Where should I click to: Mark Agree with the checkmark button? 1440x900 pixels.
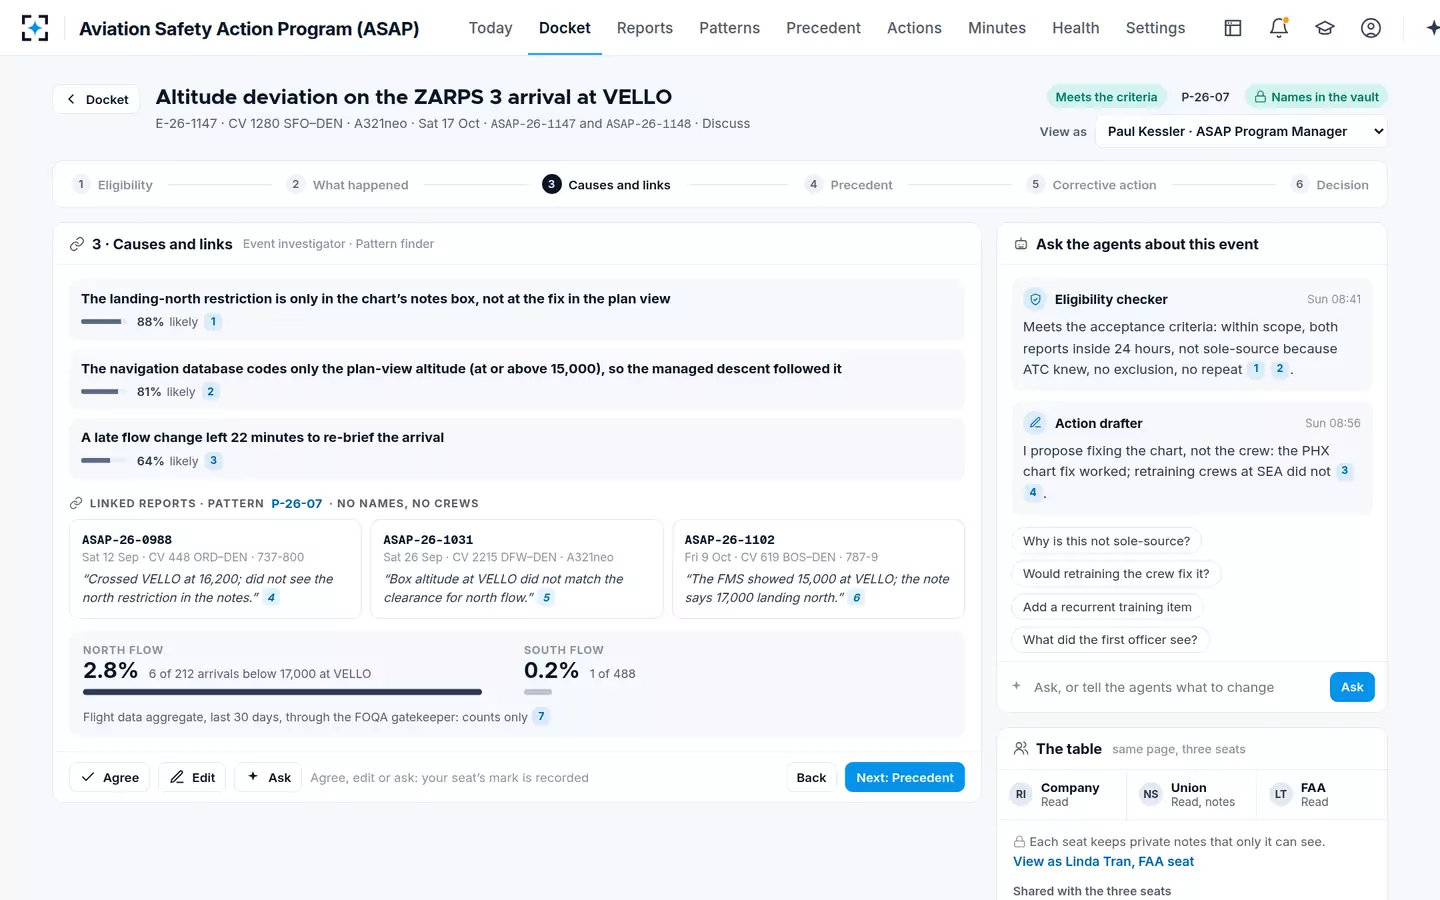coord(110,777)
